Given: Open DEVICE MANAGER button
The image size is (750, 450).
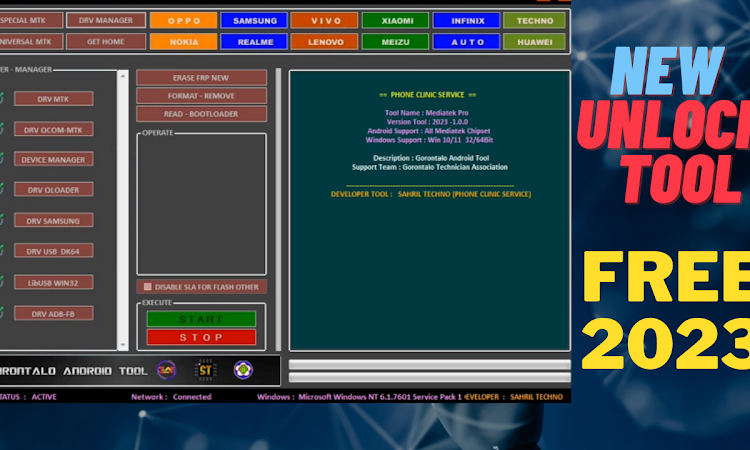Looking at the screenshot, I should 54,159.
